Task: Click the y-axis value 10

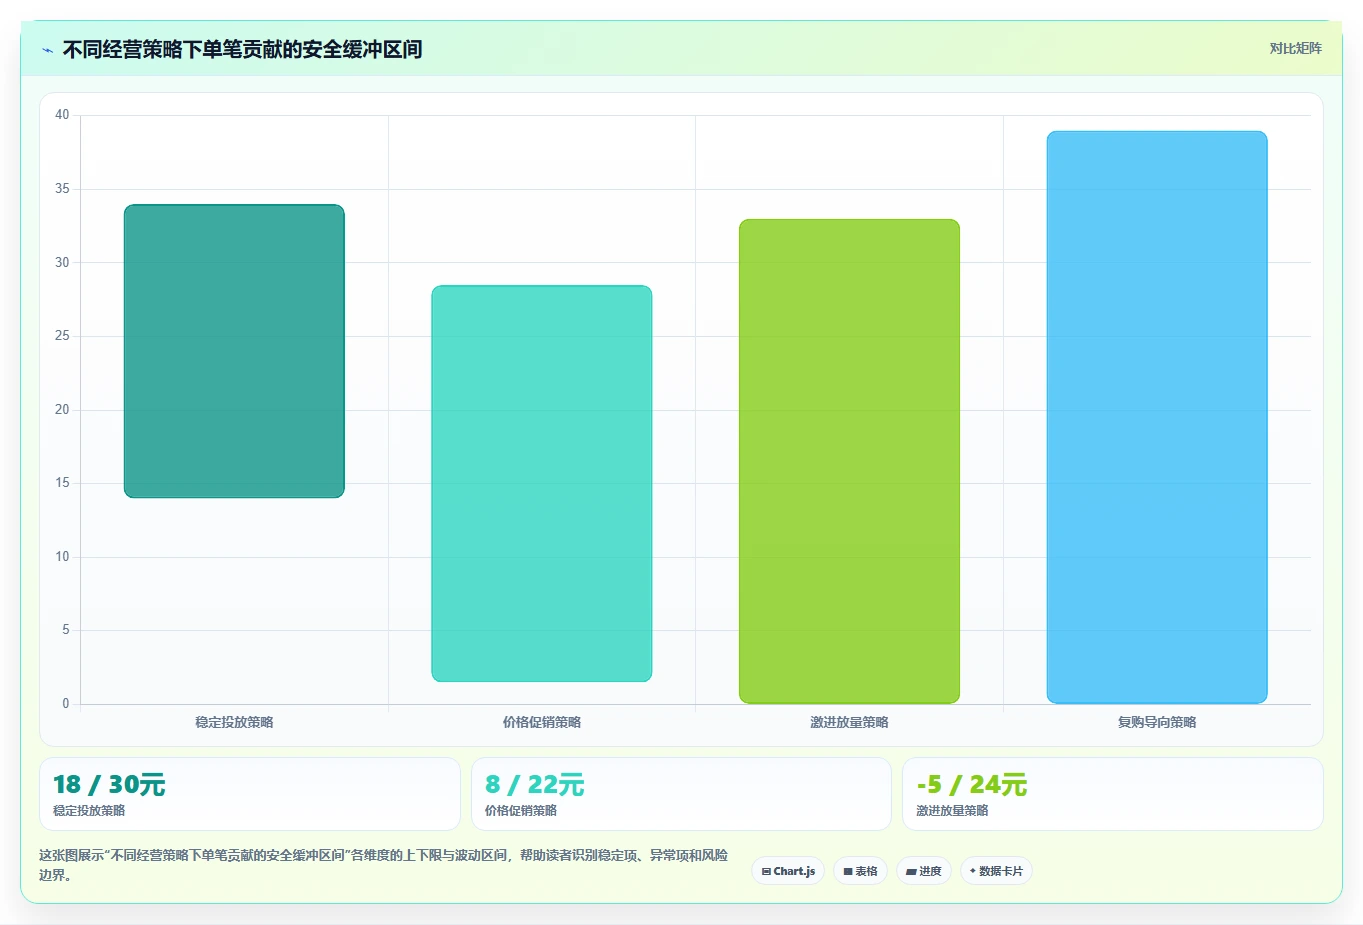Action: tap(62, 557)
